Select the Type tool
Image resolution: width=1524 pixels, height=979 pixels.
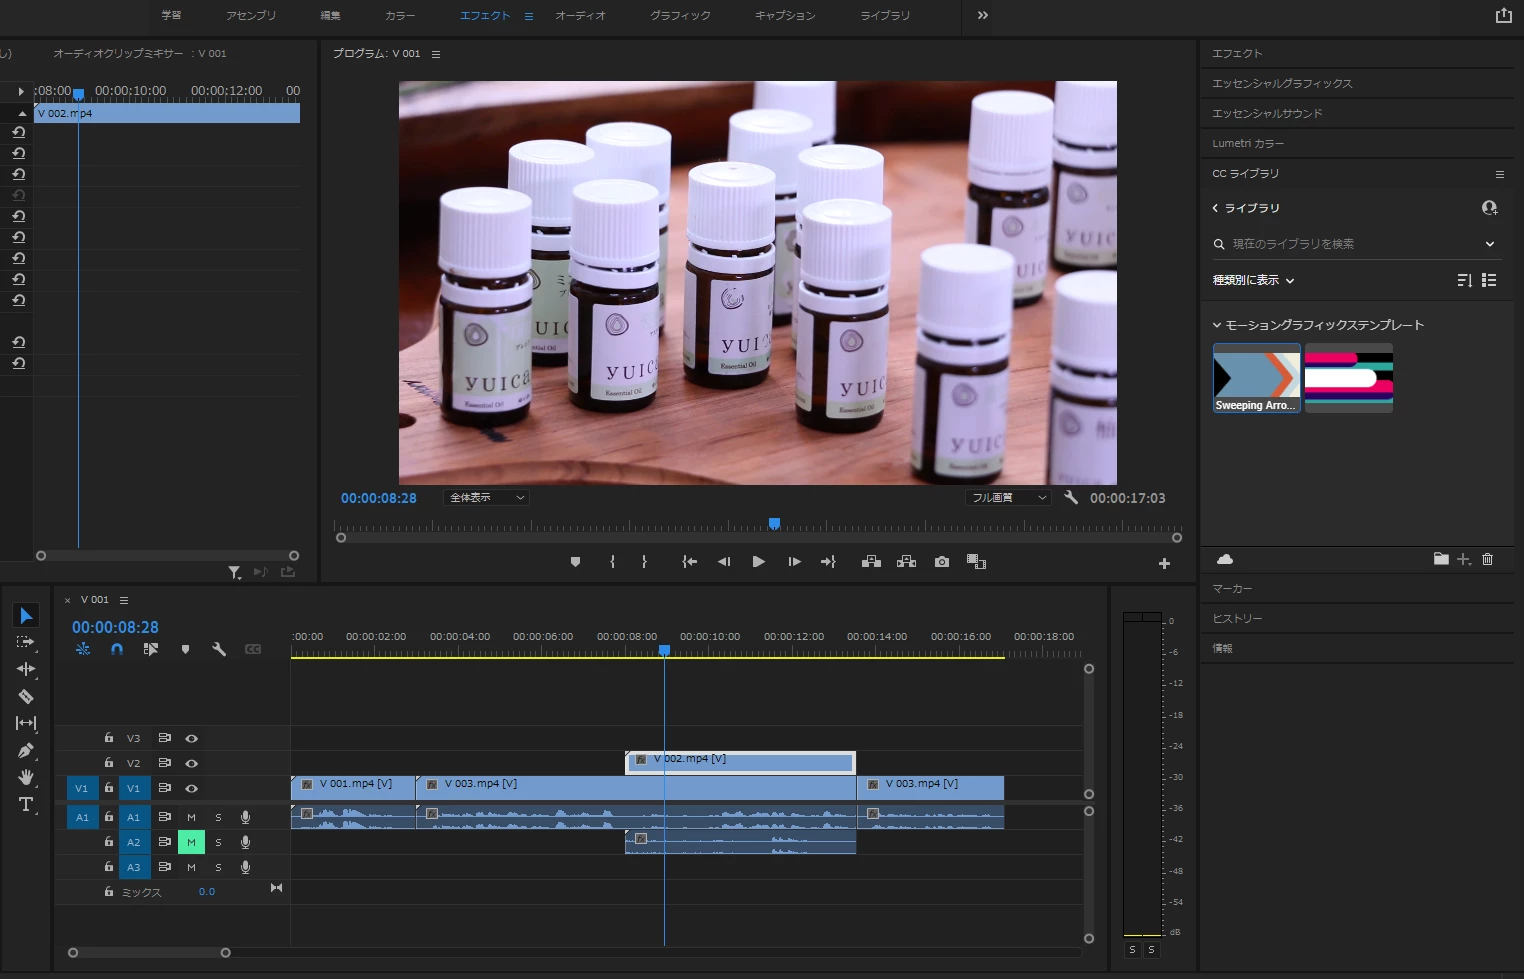[26, 804]
